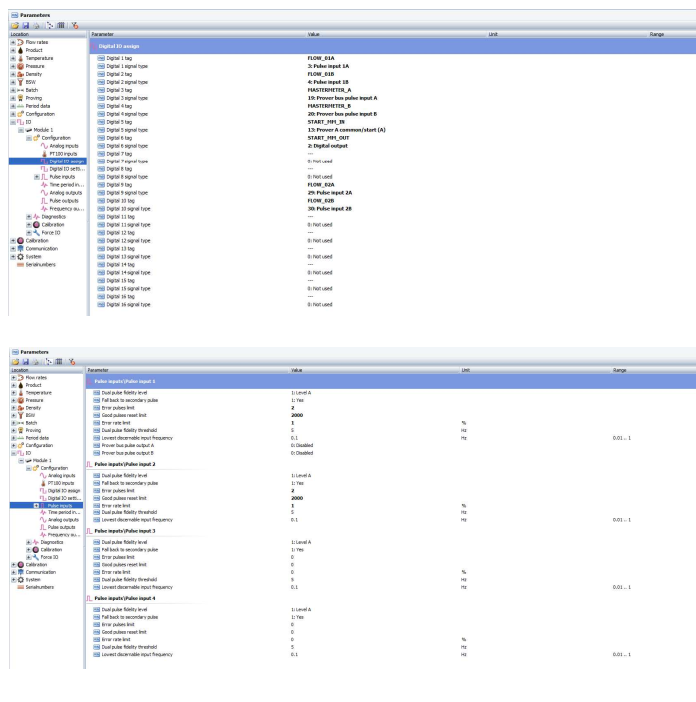Expand Flow rates node in Digital IO assign window

[13, 42]
